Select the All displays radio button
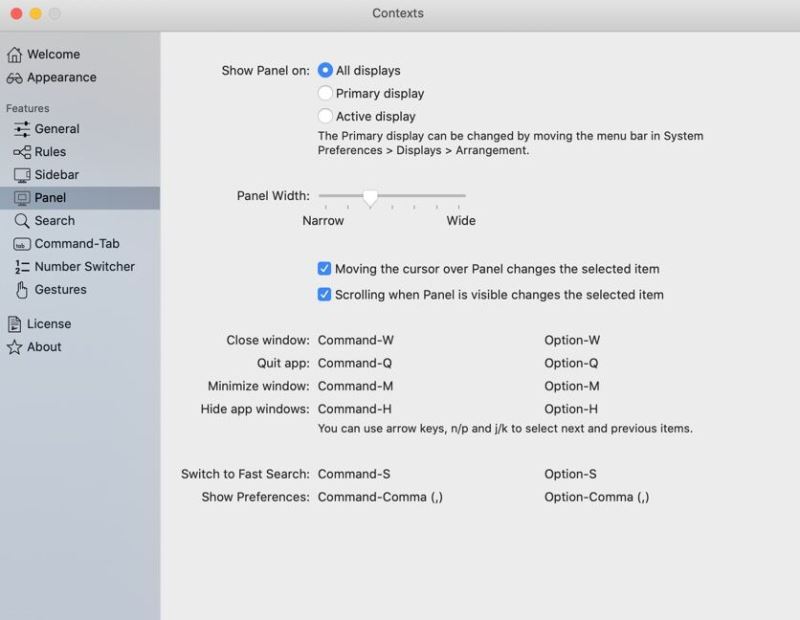Viewport: 800px width, 620px height. coord(325,70)
